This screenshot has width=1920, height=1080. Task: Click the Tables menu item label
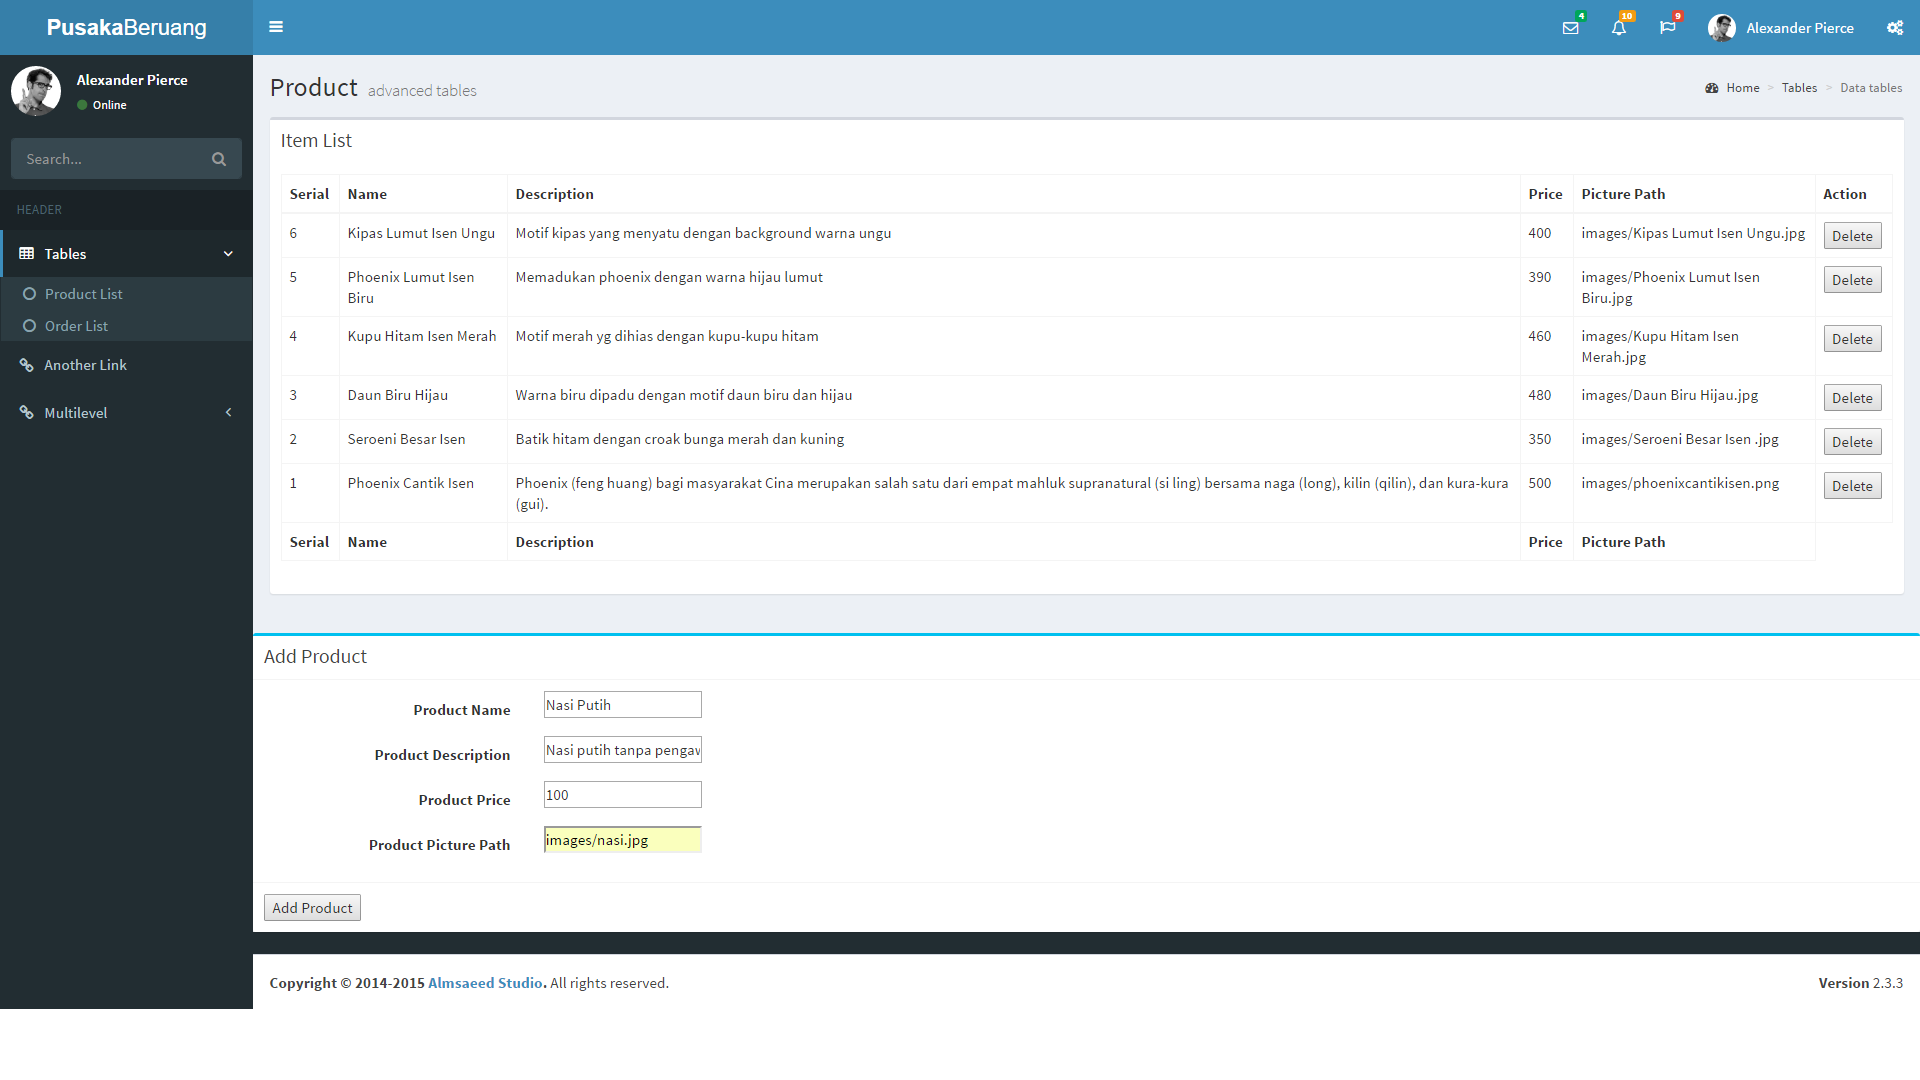click(65, 254)
